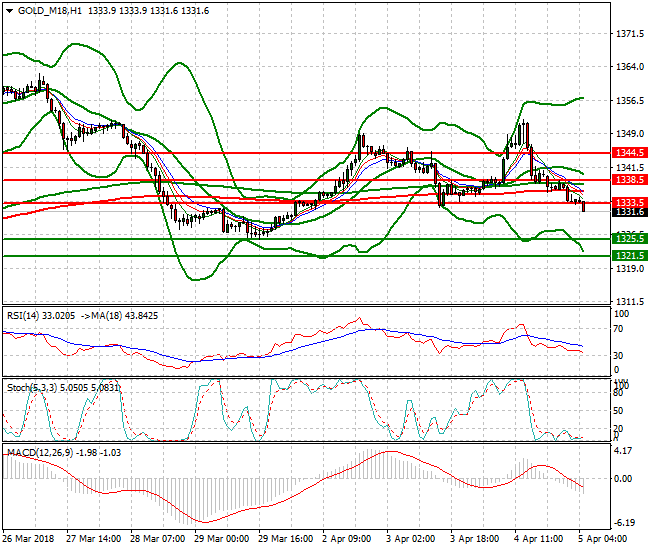This screenshot has height=550, width=650.
Task: Click the 2 Apr 09:00 time axis label
Action: point(345,538)
